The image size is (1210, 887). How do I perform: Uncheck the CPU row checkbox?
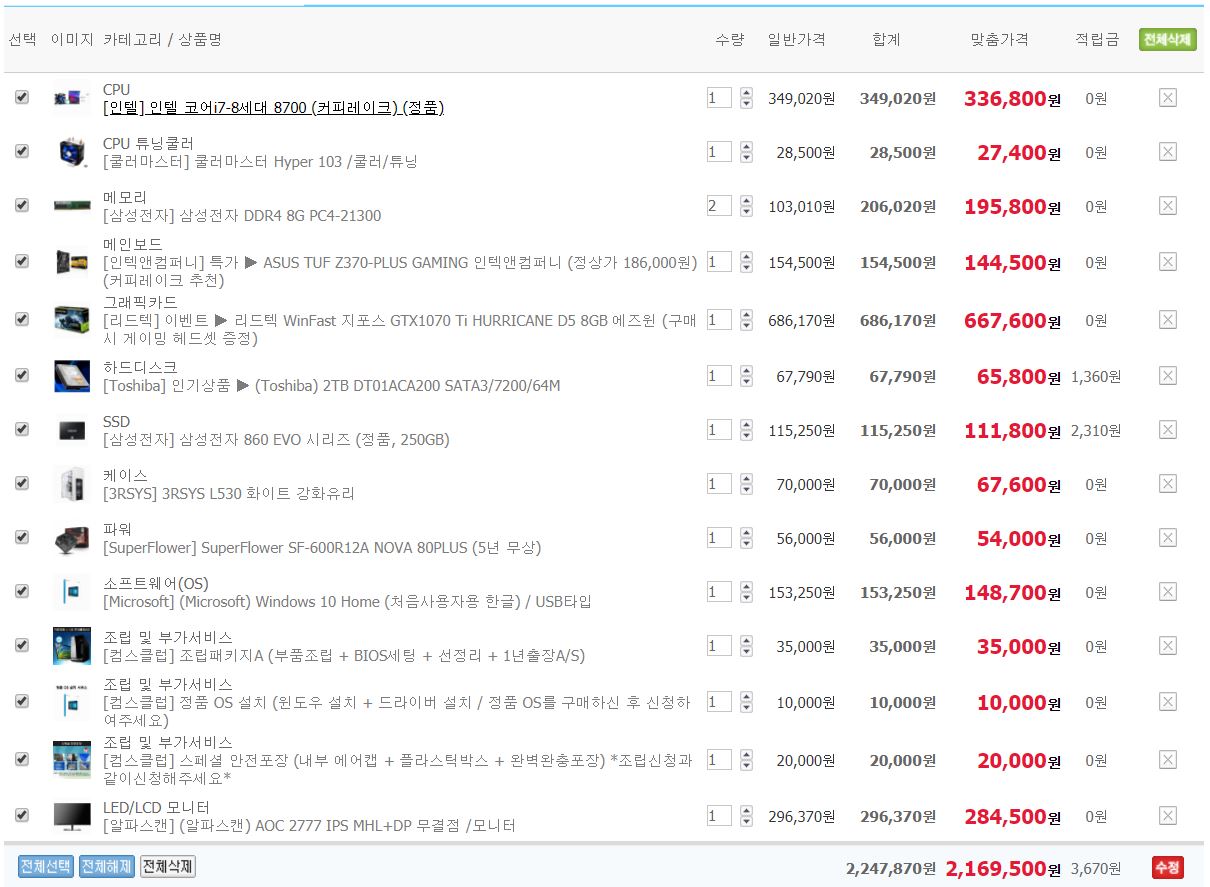tap(22, 98)
